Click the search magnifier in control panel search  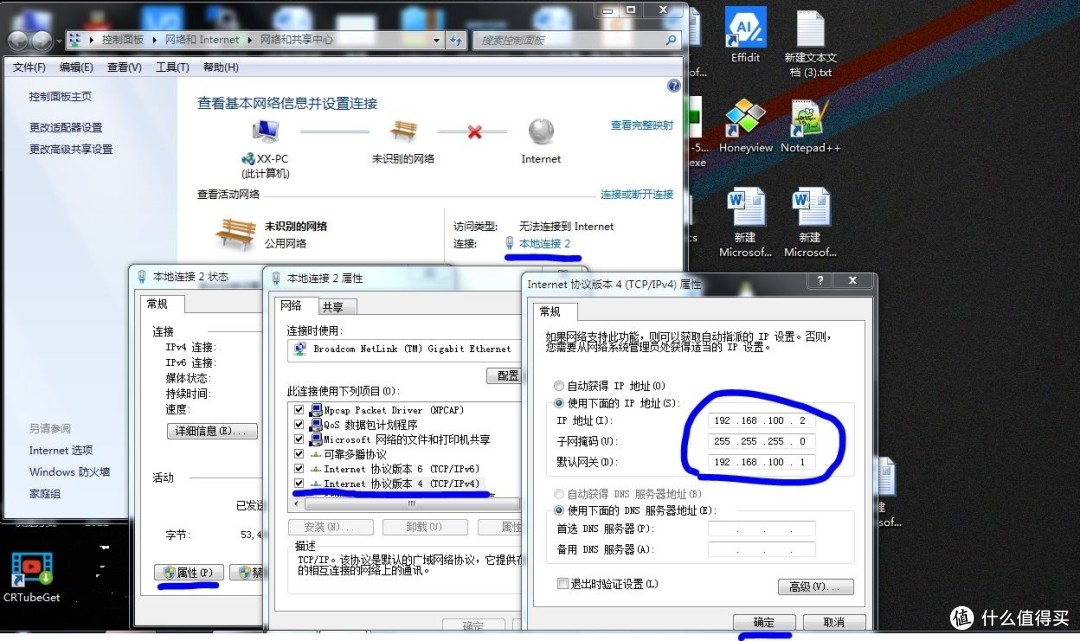coord(670,40)
